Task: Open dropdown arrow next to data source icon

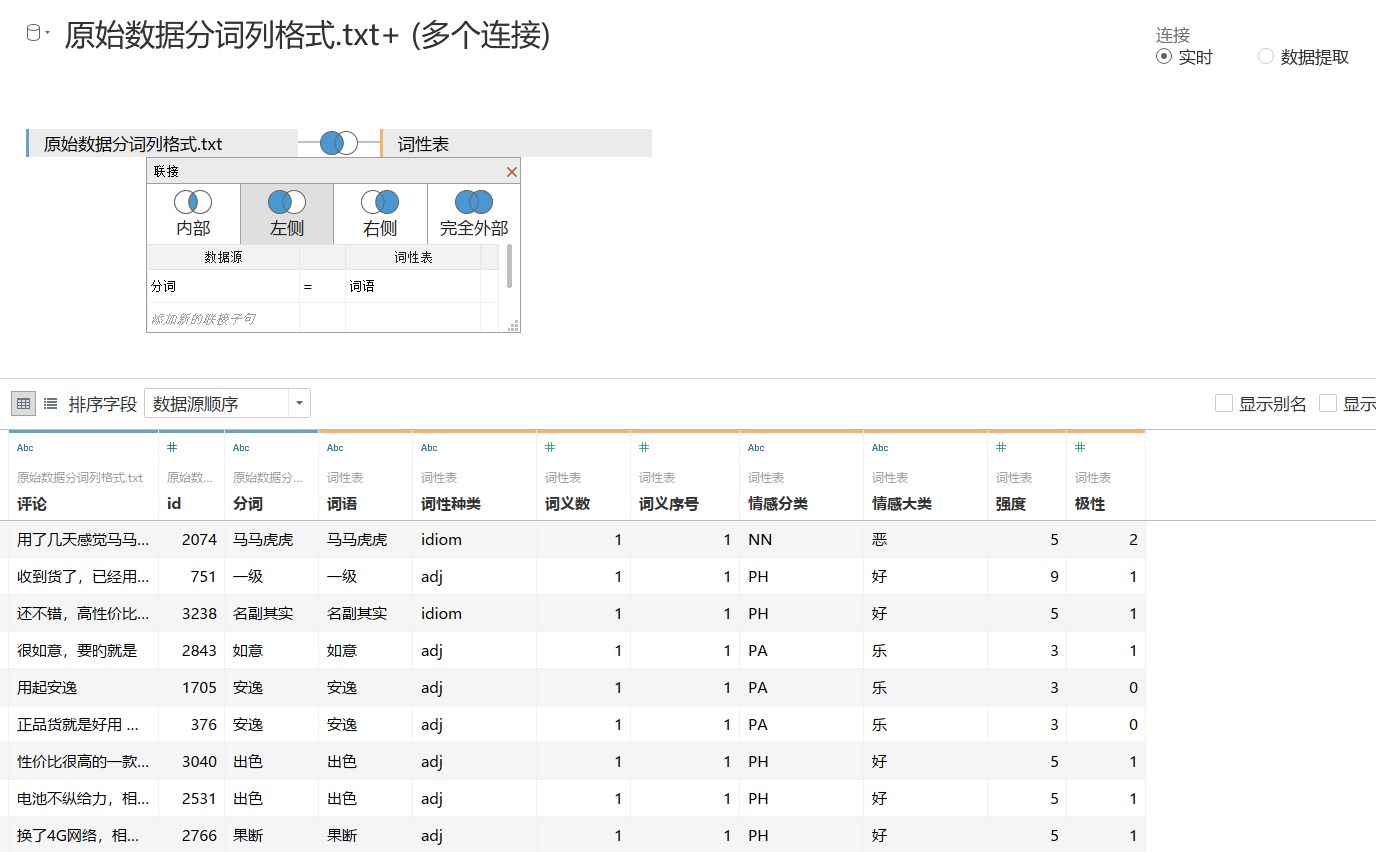Action: pyautogui.click(x=48, y=34)
